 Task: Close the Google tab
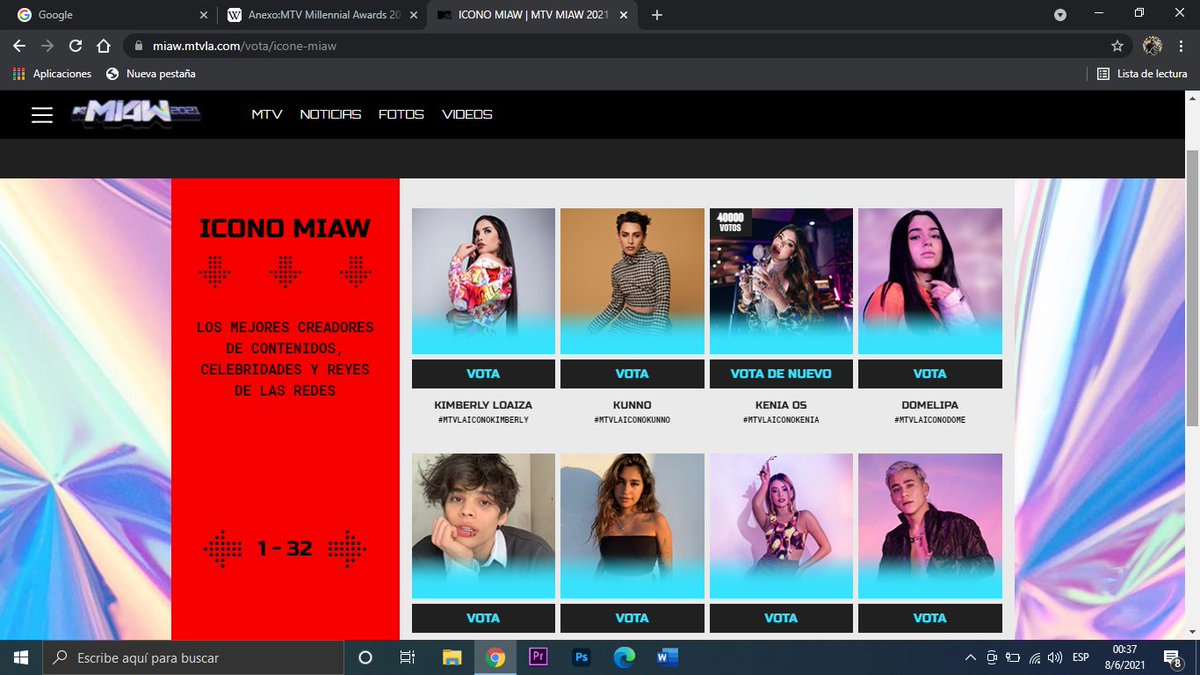click(x=203, y=15)
